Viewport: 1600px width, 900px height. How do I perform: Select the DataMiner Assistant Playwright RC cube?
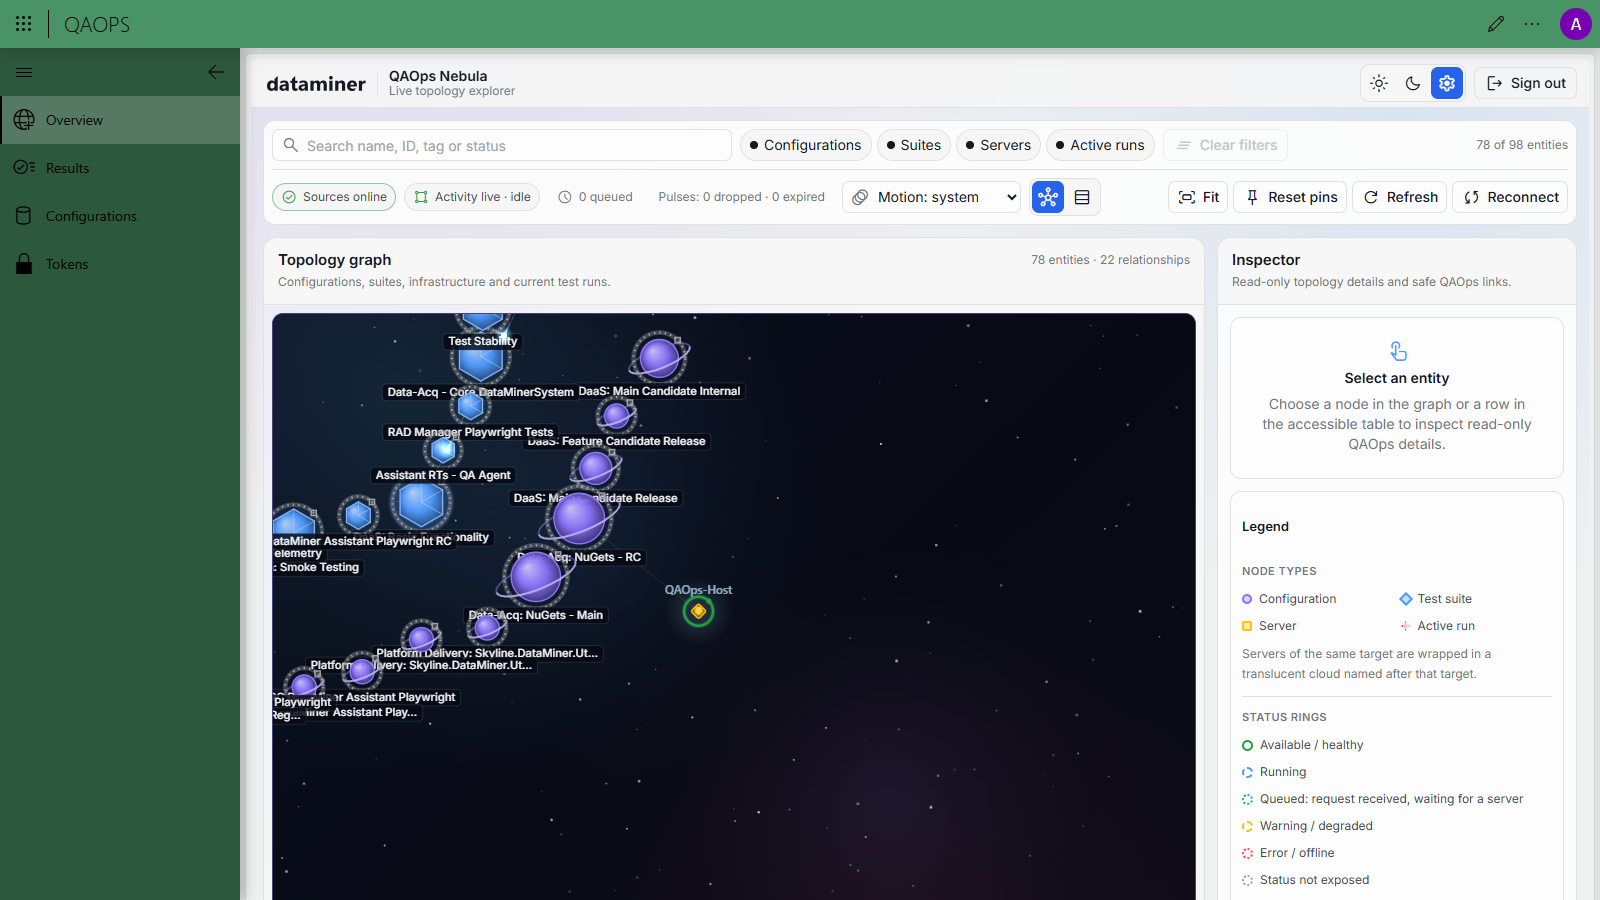[358, 515]
